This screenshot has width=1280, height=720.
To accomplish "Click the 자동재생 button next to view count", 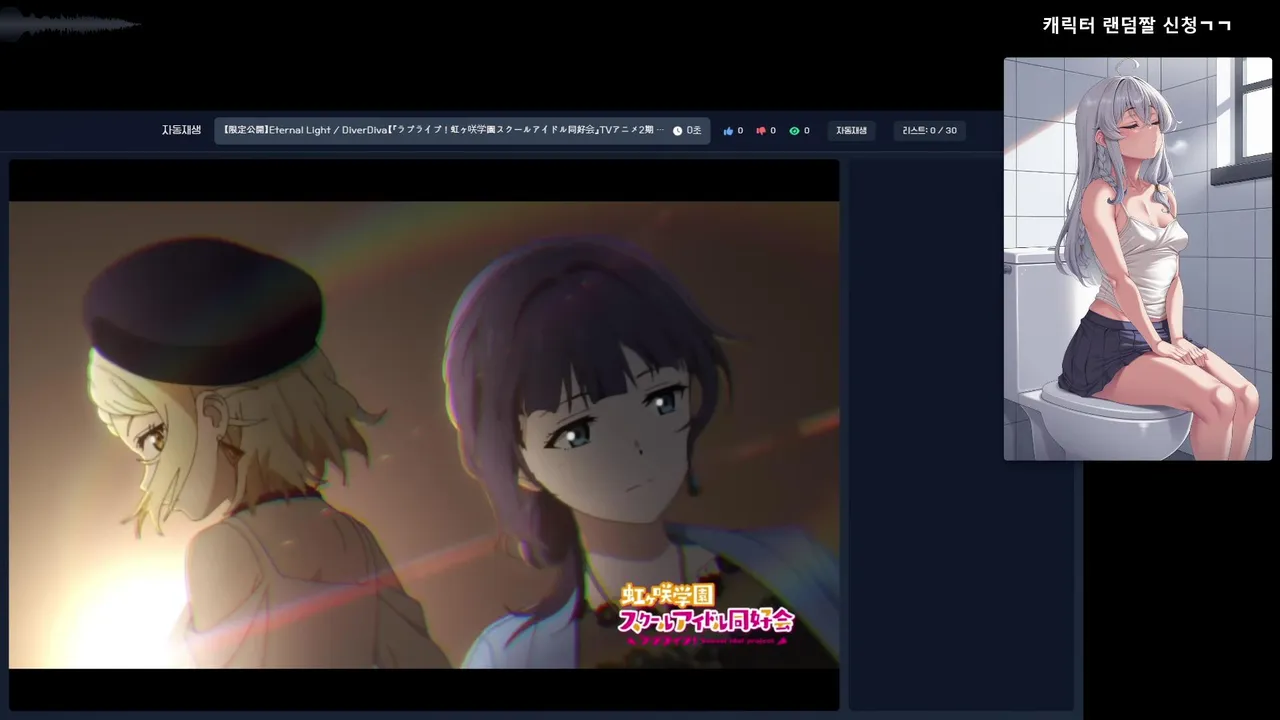I will coord(851,131).
